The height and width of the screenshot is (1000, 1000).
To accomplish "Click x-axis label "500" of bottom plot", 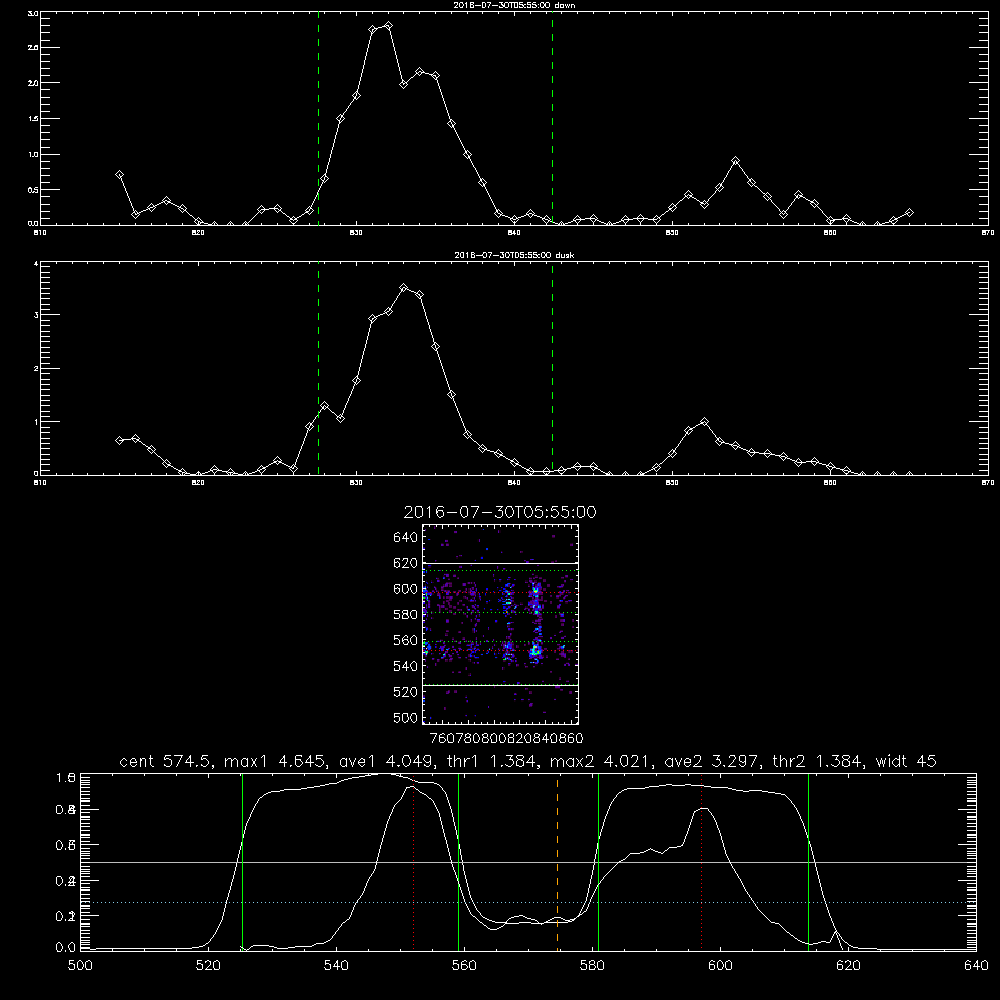I will pos(80,966).
